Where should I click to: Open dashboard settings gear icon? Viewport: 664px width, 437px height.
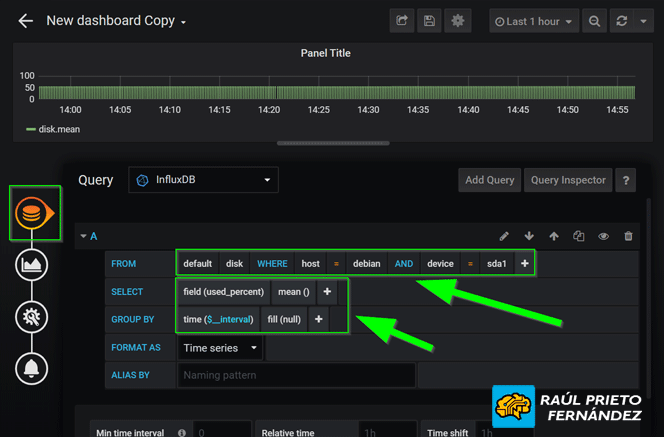tap(458, 21)
